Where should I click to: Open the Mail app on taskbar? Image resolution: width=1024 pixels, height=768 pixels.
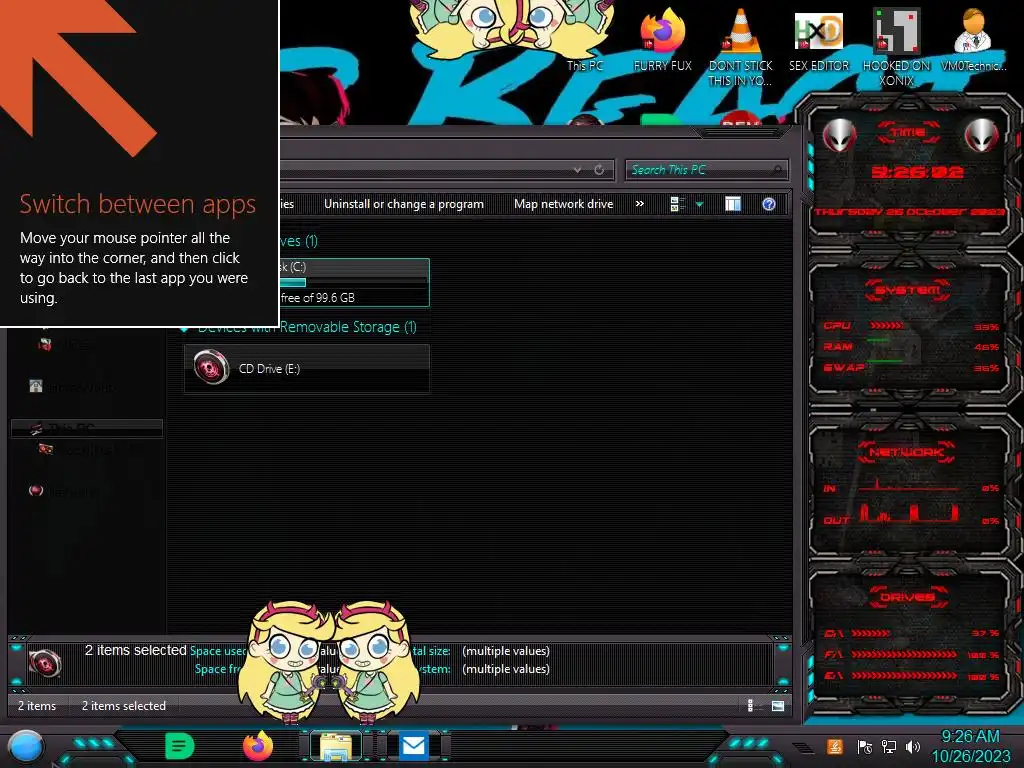pyautogui.click(x=413, y=746)
